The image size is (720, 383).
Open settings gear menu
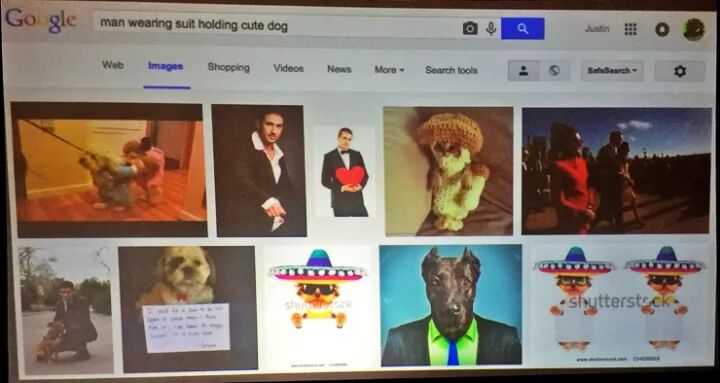point(680,71)
